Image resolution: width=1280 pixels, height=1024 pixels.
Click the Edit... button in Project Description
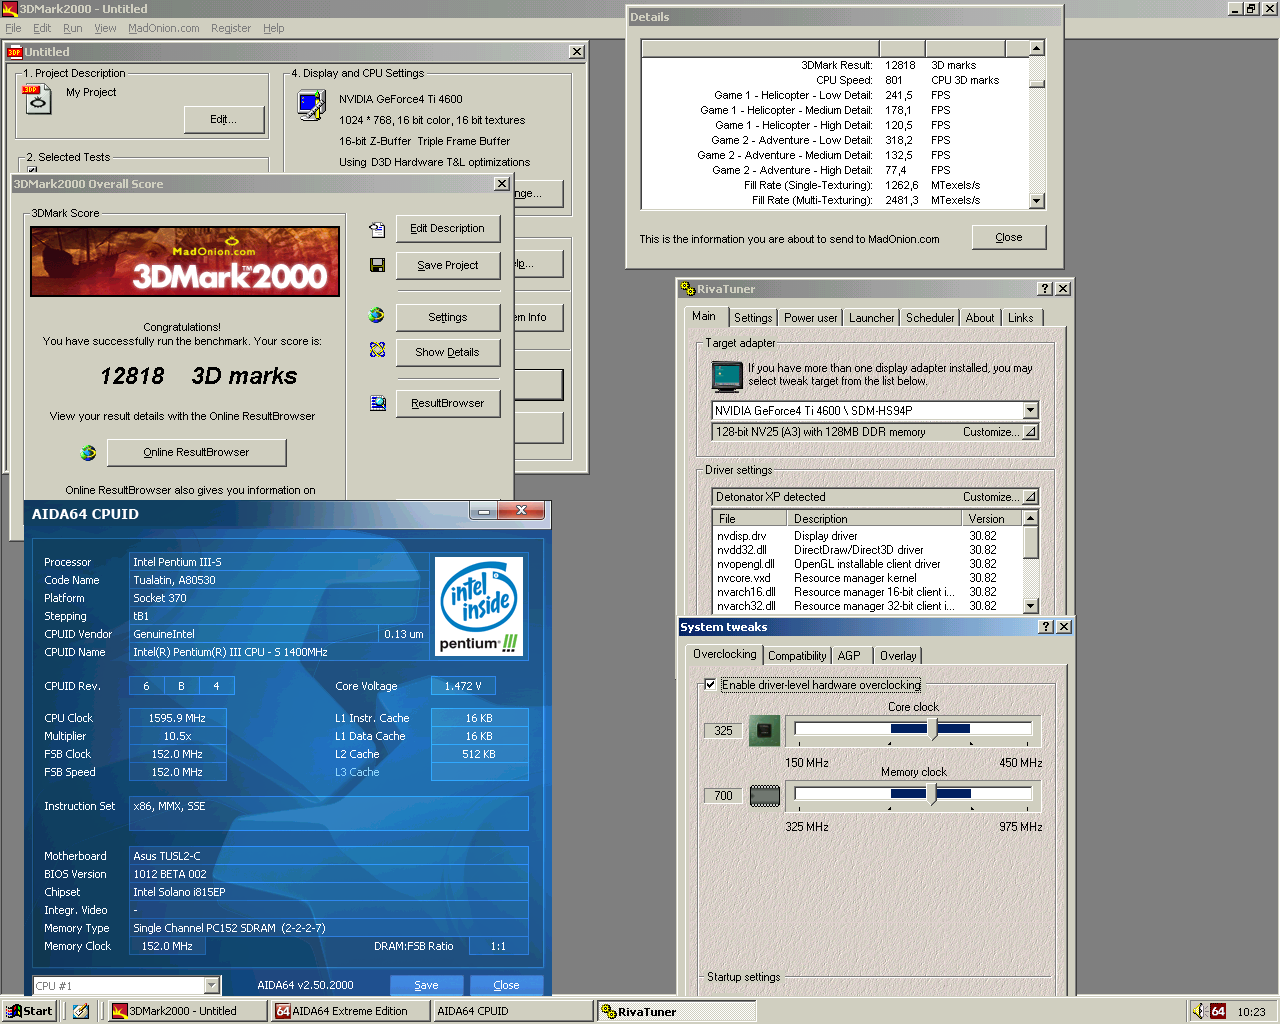coord(224,120)
